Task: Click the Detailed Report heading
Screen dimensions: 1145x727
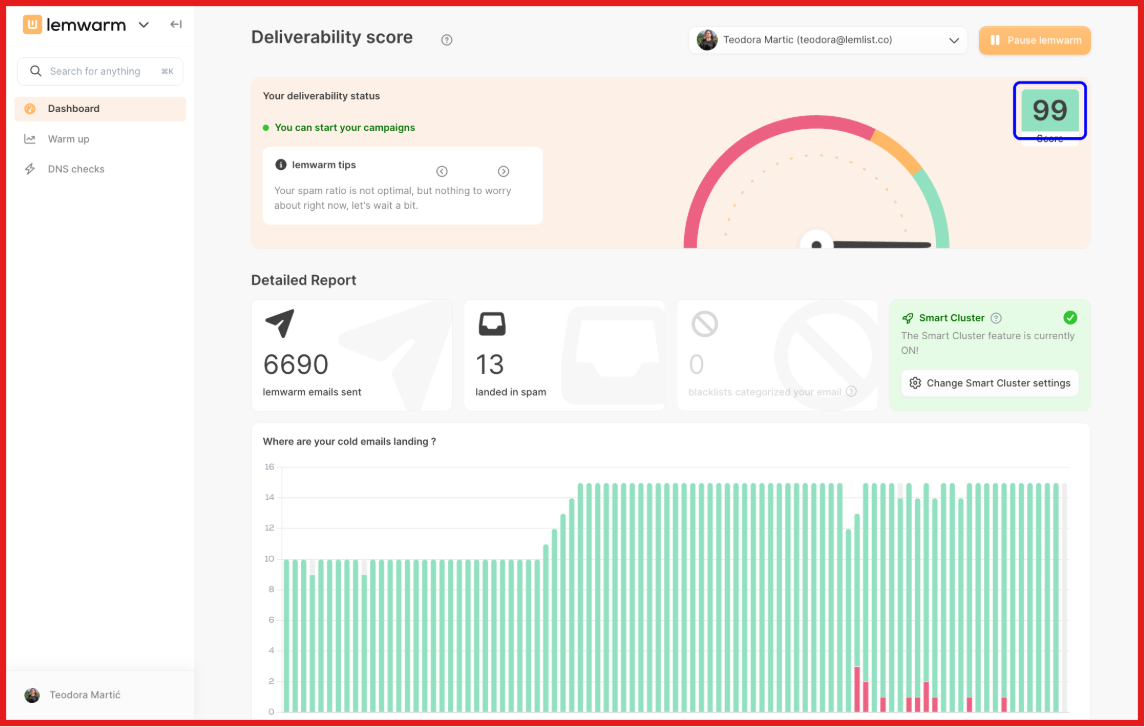Action: point(304,280)
